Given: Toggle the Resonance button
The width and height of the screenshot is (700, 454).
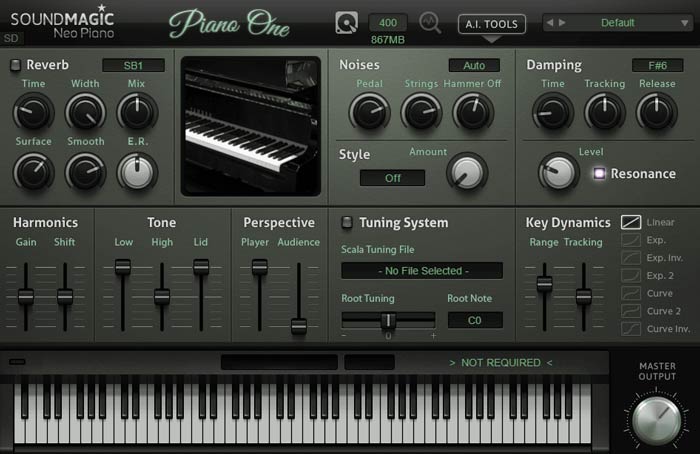Looking at the screenshot, I should click(600, 173).
